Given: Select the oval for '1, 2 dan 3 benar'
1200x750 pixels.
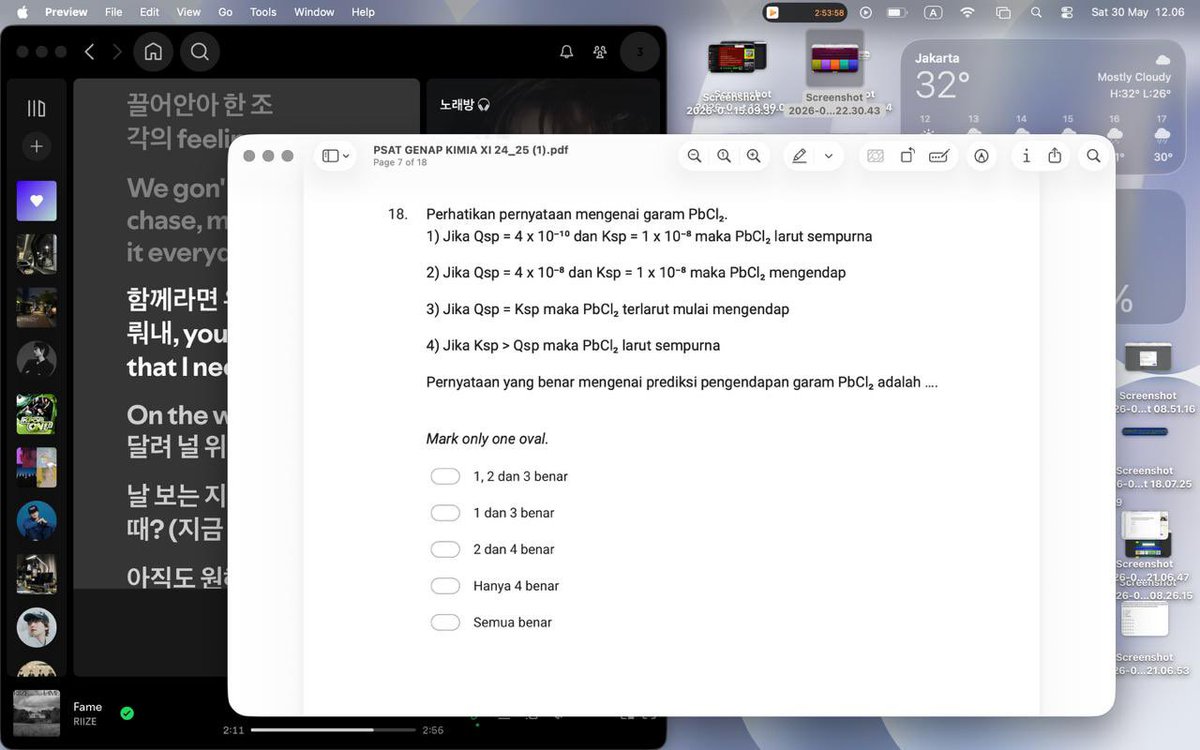Looking at the screenshot, I should pos(445,476).
